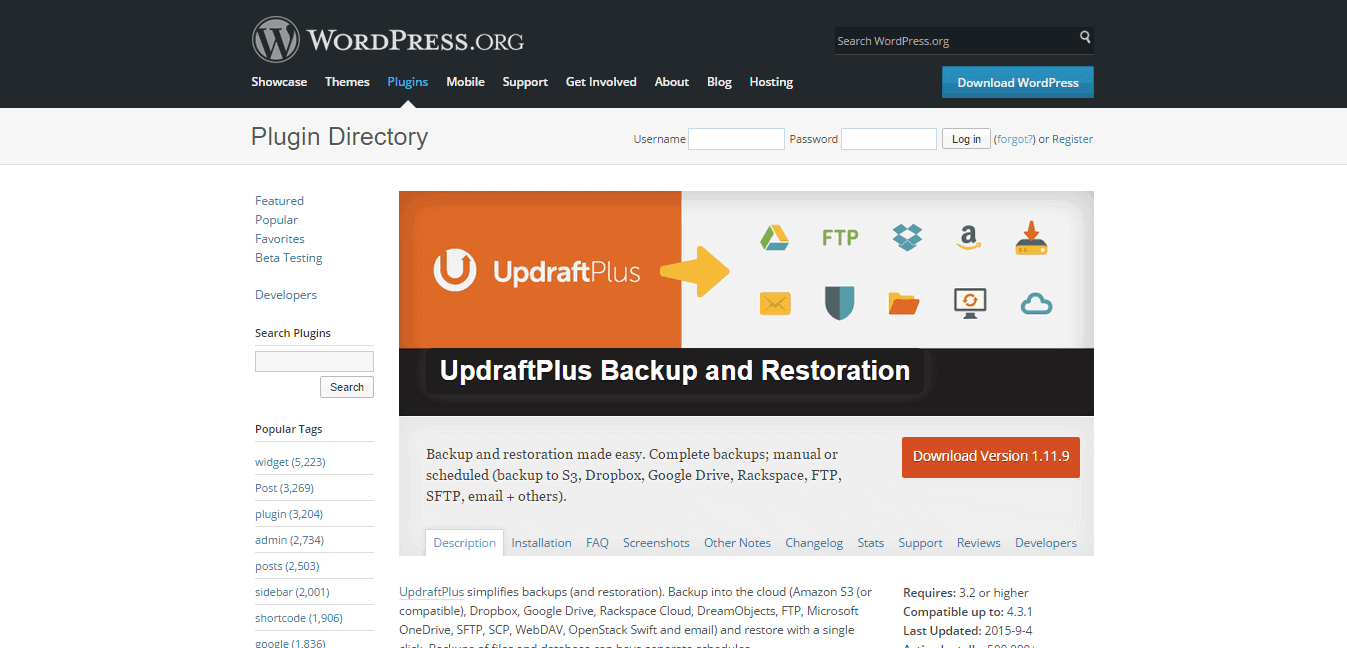
Task: Click the Dropbox icon in the banner
Action: pyautogui.click(x=906, y=238)
